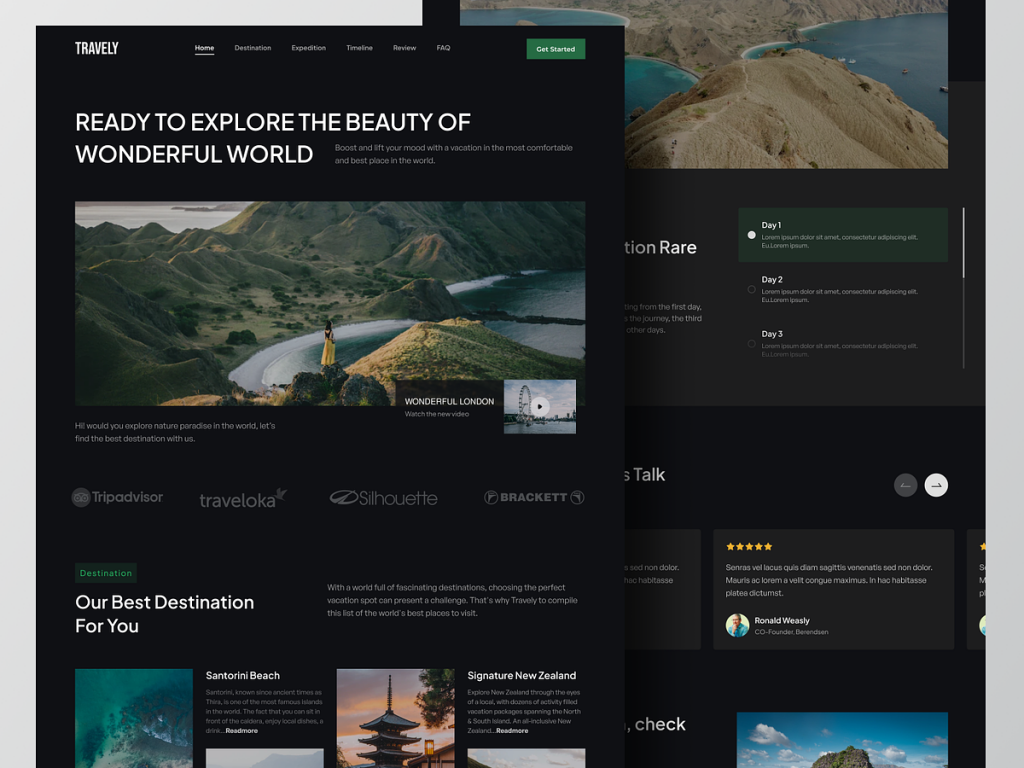Click the Traveloka partner logo
The image size is (1024, 768).
coord(243,499)
